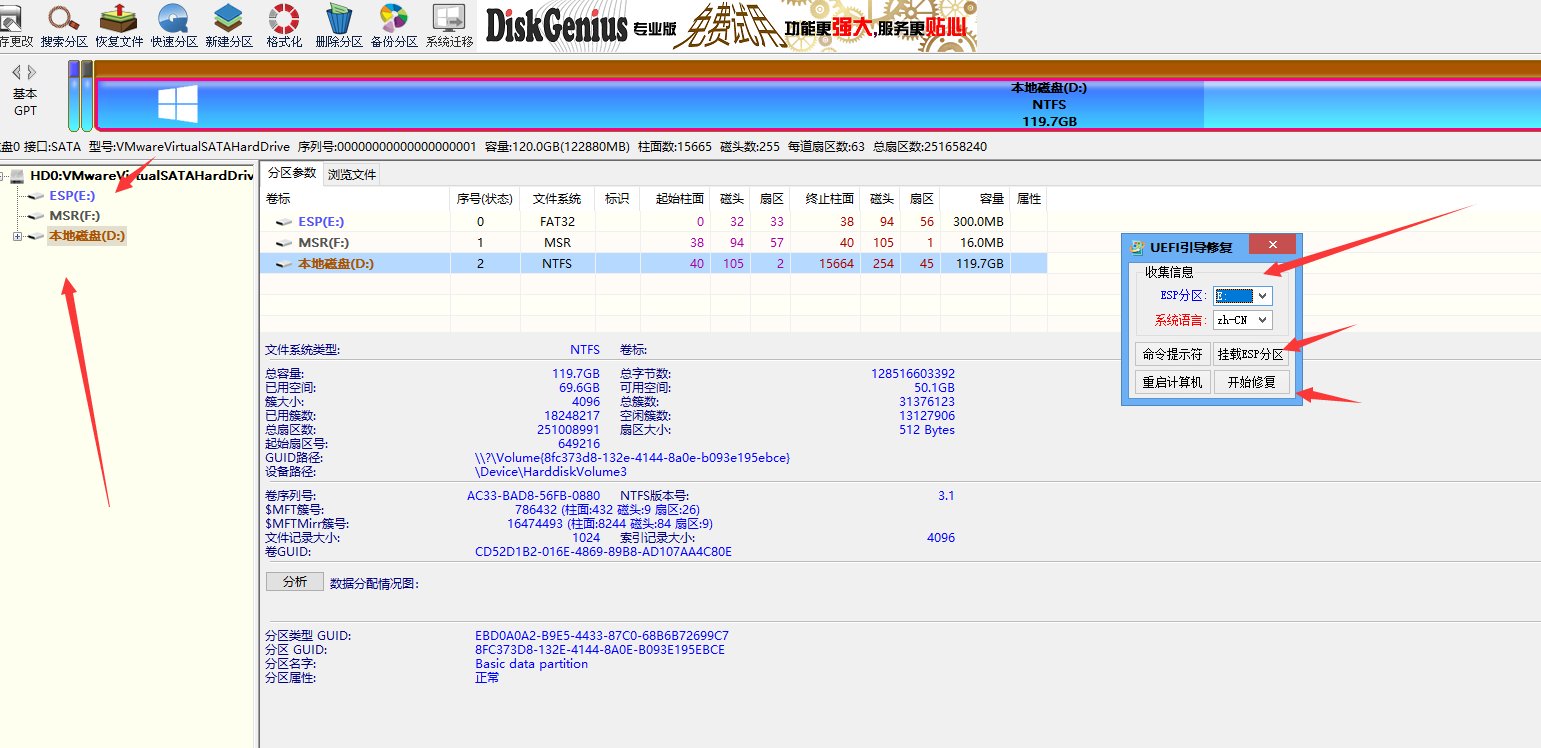Click the 128516603392 total bytes value
The height and width of the screenshot is (748, 1541).
(x=913, y=374)
